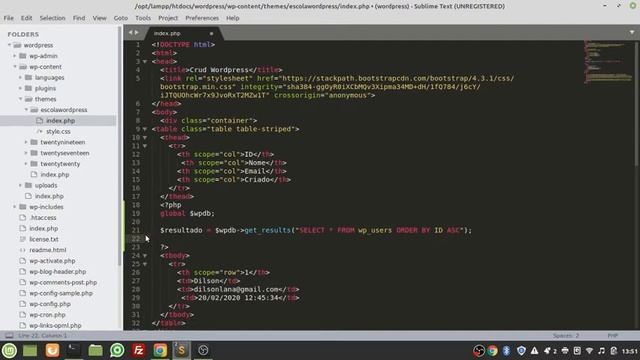Screen dimensions: 640x360
Task: Select wp-config.php in the sidebar
Action: (x=50, y=304)
